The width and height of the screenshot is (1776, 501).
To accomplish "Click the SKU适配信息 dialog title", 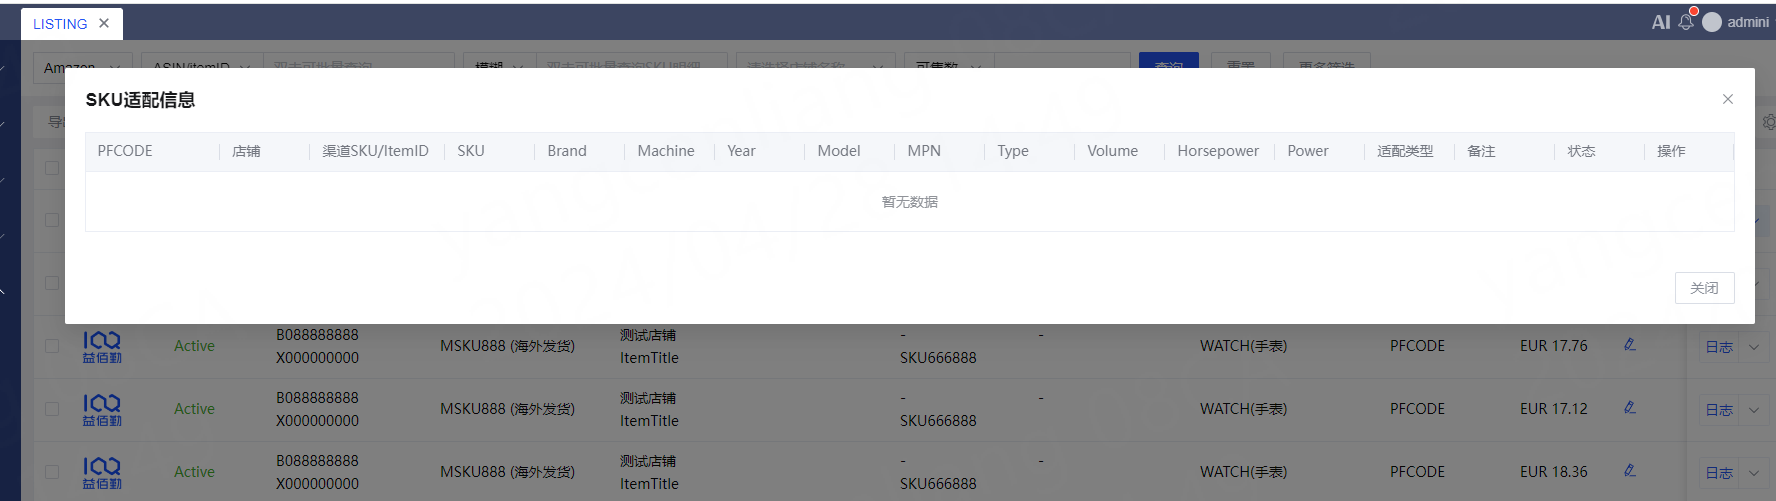I will pos(140,100).
